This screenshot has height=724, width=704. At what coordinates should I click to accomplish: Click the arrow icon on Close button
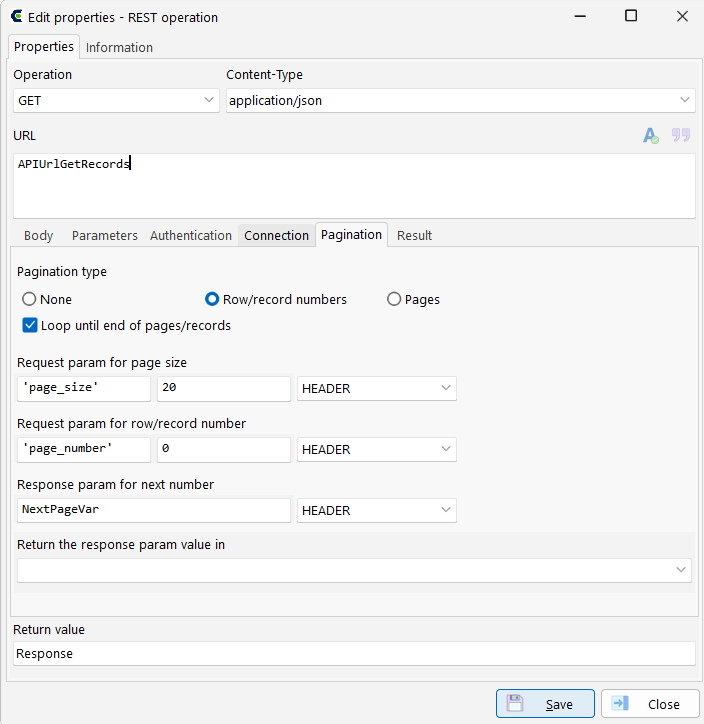[620, 703]
